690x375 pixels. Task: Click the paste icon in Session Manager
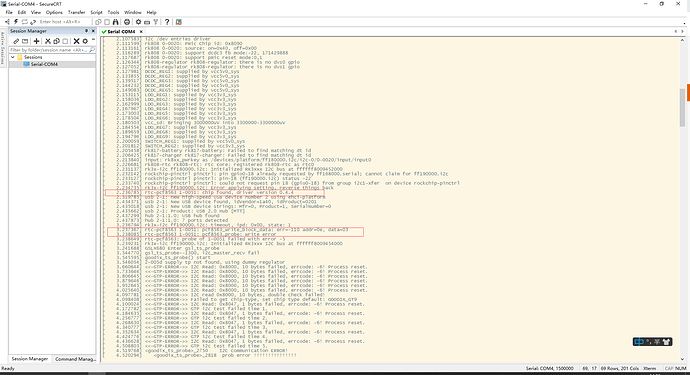(x=65, y=41)
